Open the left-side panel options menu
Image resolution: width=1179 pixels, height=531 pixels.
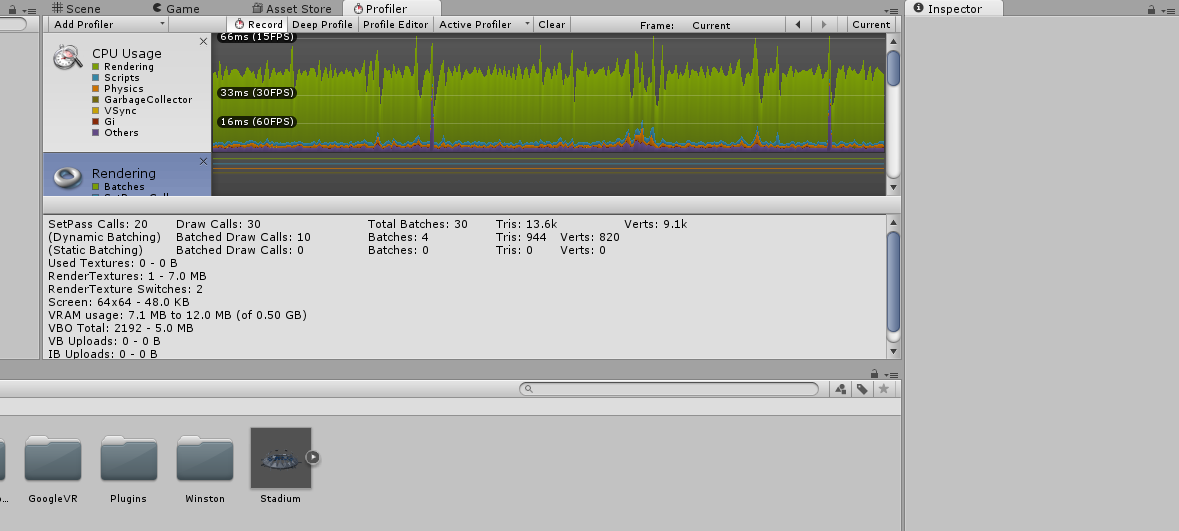[x=29, y=11]
